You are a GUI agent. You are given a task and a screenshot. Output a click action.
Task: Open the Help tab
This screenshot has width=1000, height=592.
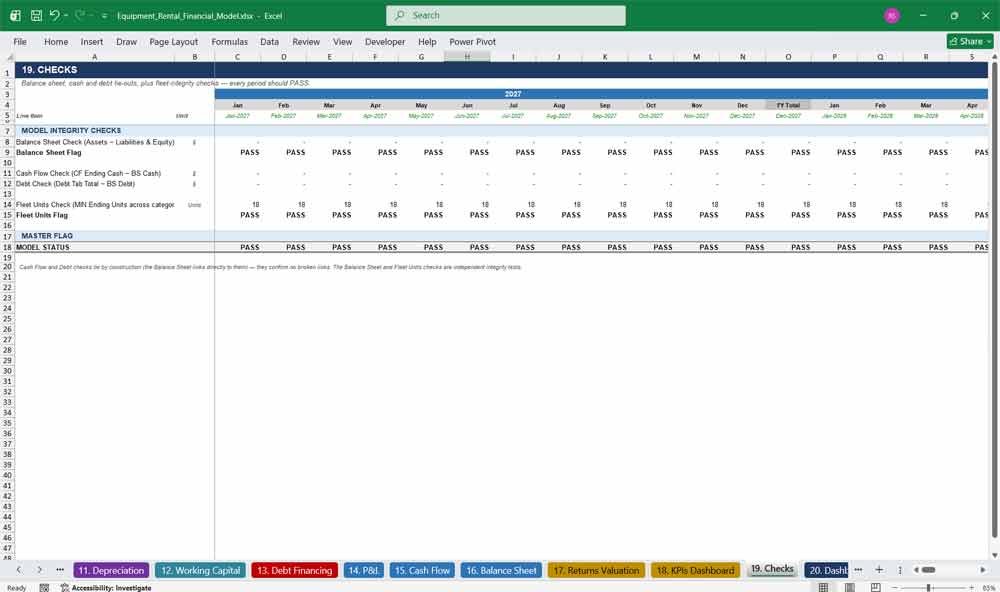coord(427,41)
